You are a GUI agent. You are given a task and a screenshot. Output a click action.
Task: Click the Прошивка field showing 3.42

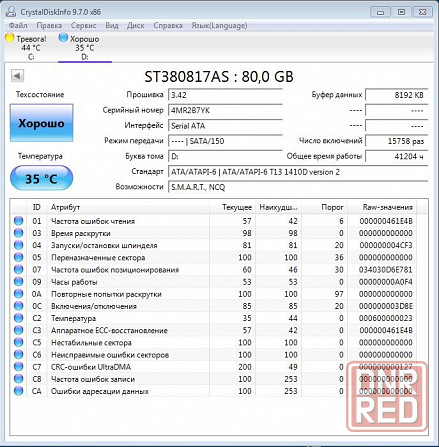click(225, 95)
